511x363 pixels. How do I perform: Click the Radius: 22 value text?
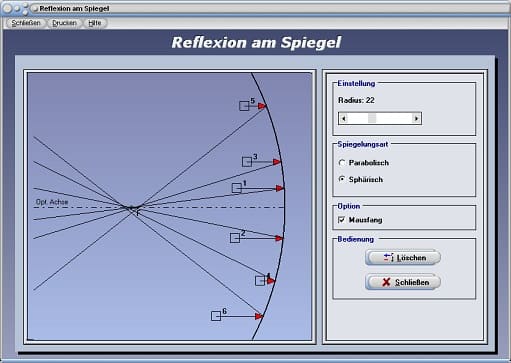pos(356,100)
